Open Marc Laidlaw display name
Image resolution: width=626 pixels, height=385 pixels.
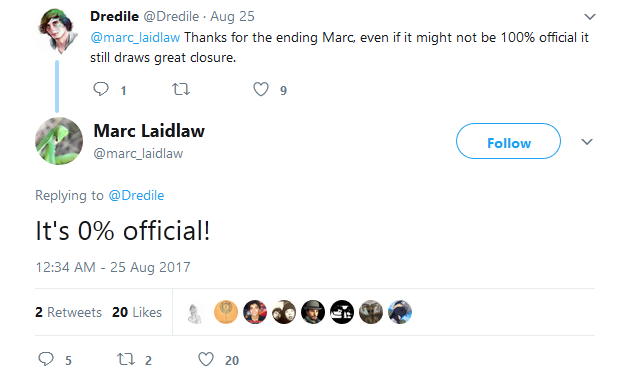(x=149, y=131)
